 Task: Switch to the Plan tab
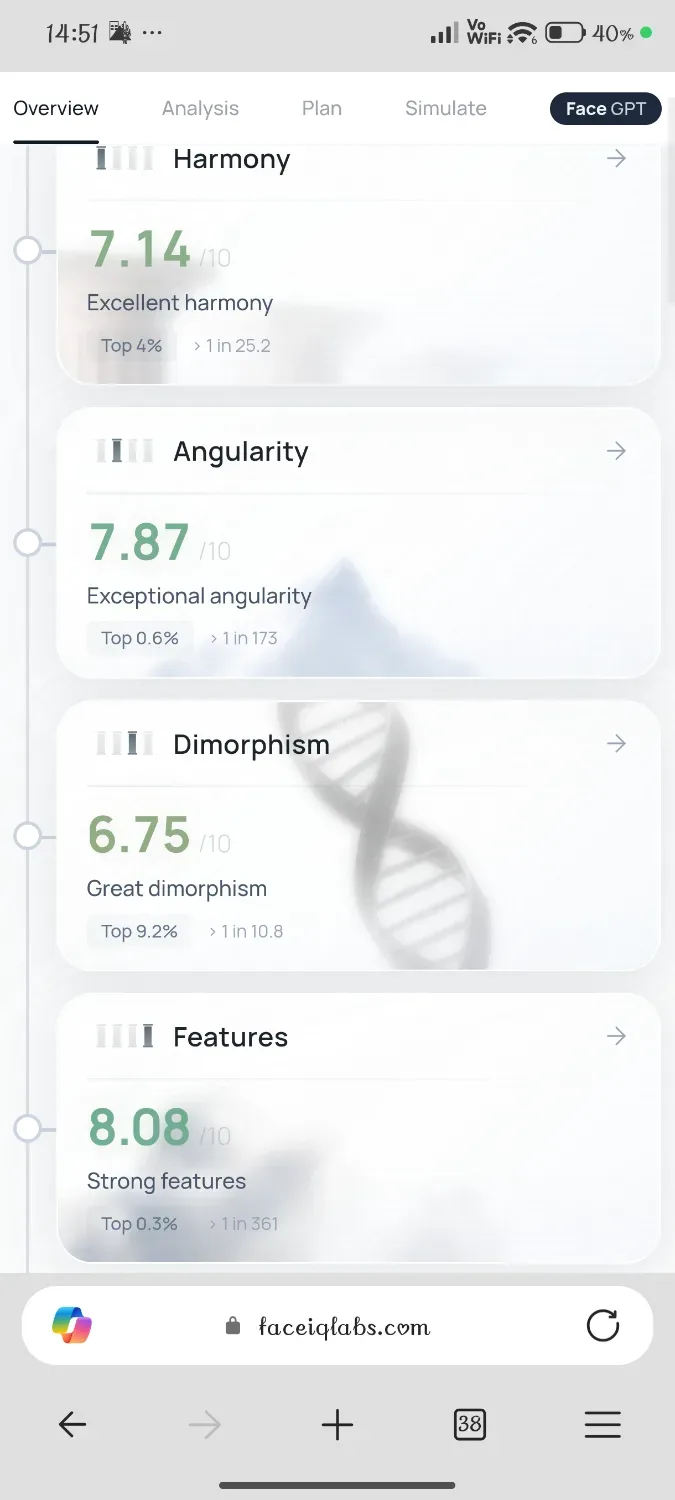pos(322,108)
